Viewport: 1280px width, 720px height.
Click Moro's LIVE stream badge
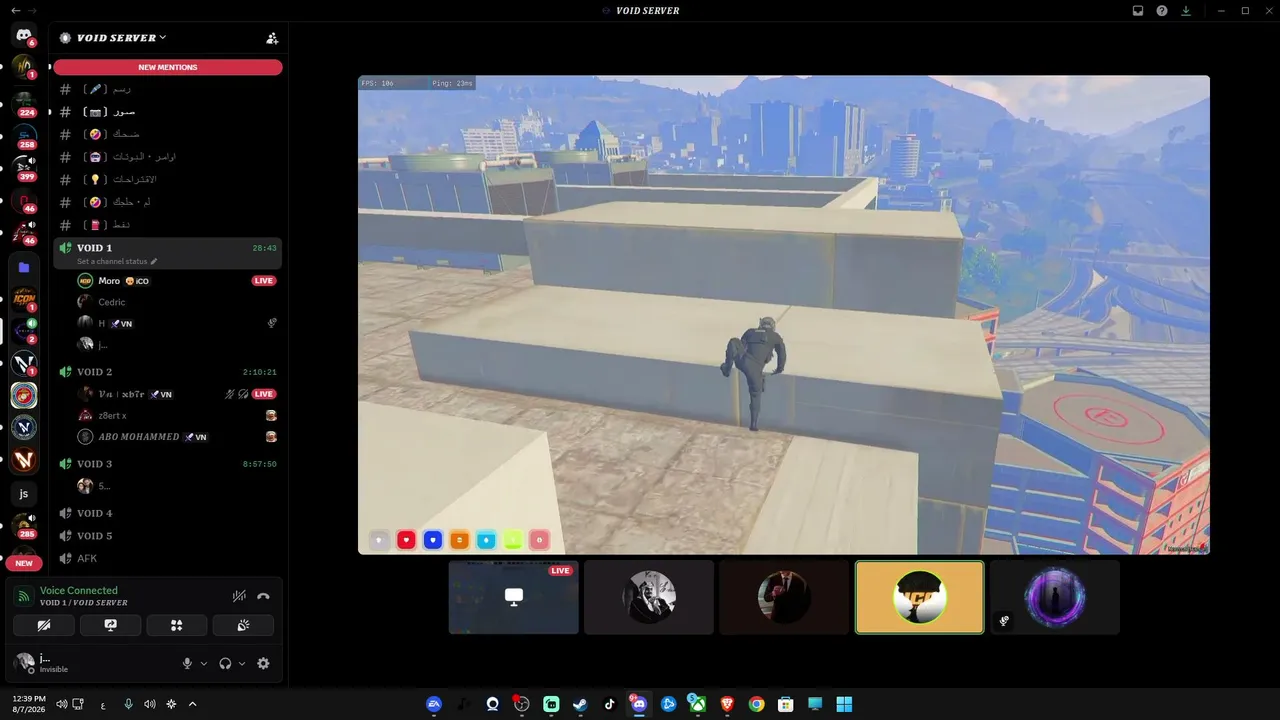[x=264, y=281]
